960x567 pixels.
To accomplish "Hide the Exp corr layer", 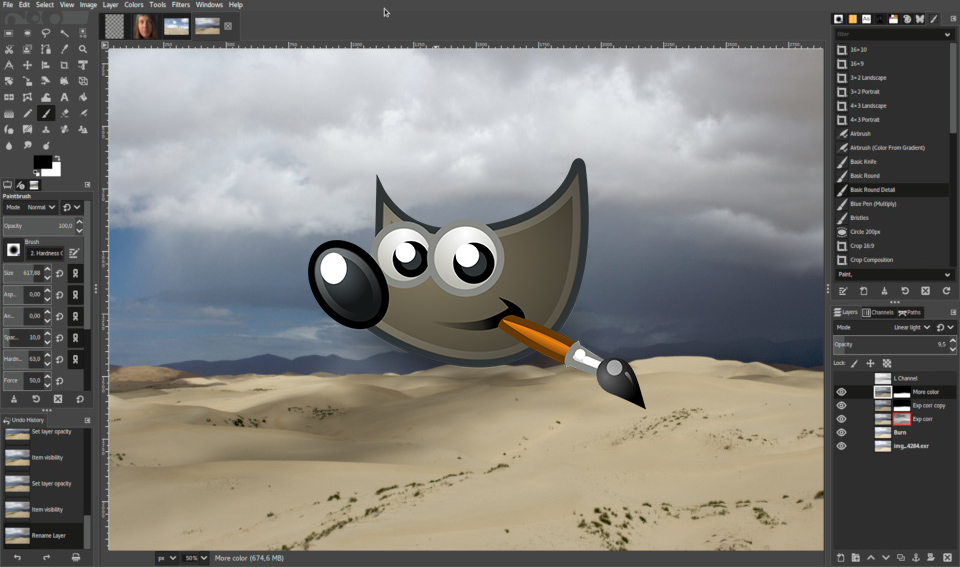I will [x=841, y=419].
